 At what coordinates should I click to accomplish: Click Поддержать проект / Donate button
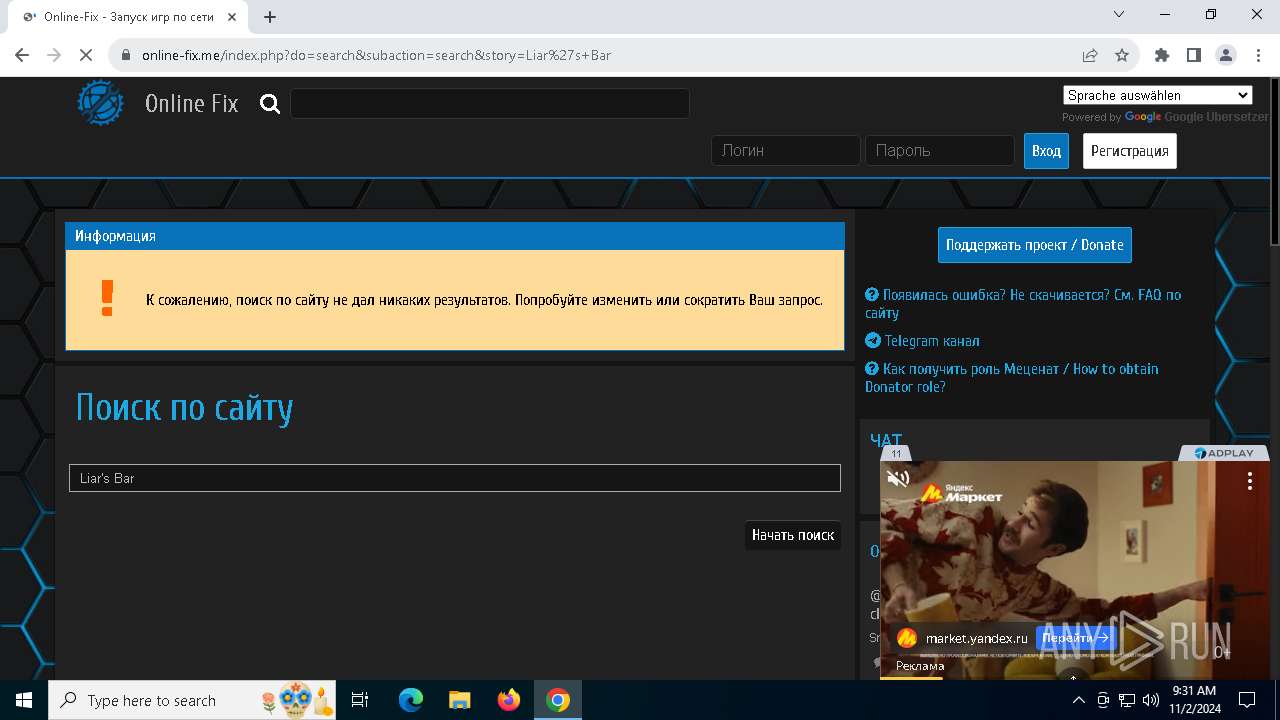[x=1035, y=245]
